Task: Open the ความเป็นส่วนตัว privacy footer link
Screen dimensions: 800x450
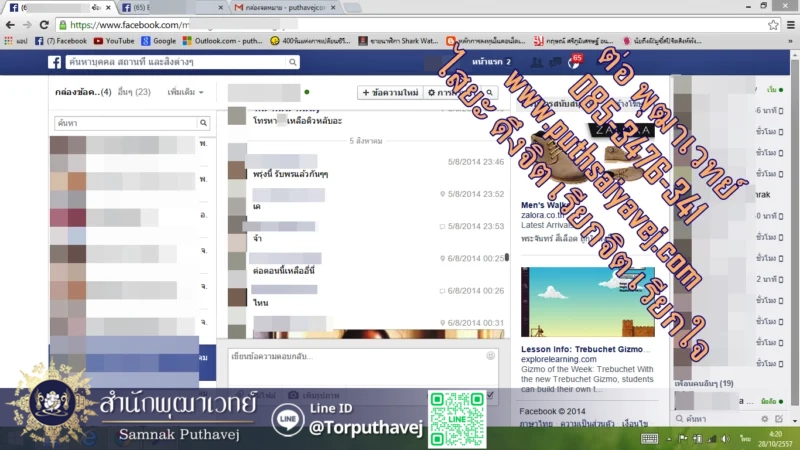Action: coord(587,423)
